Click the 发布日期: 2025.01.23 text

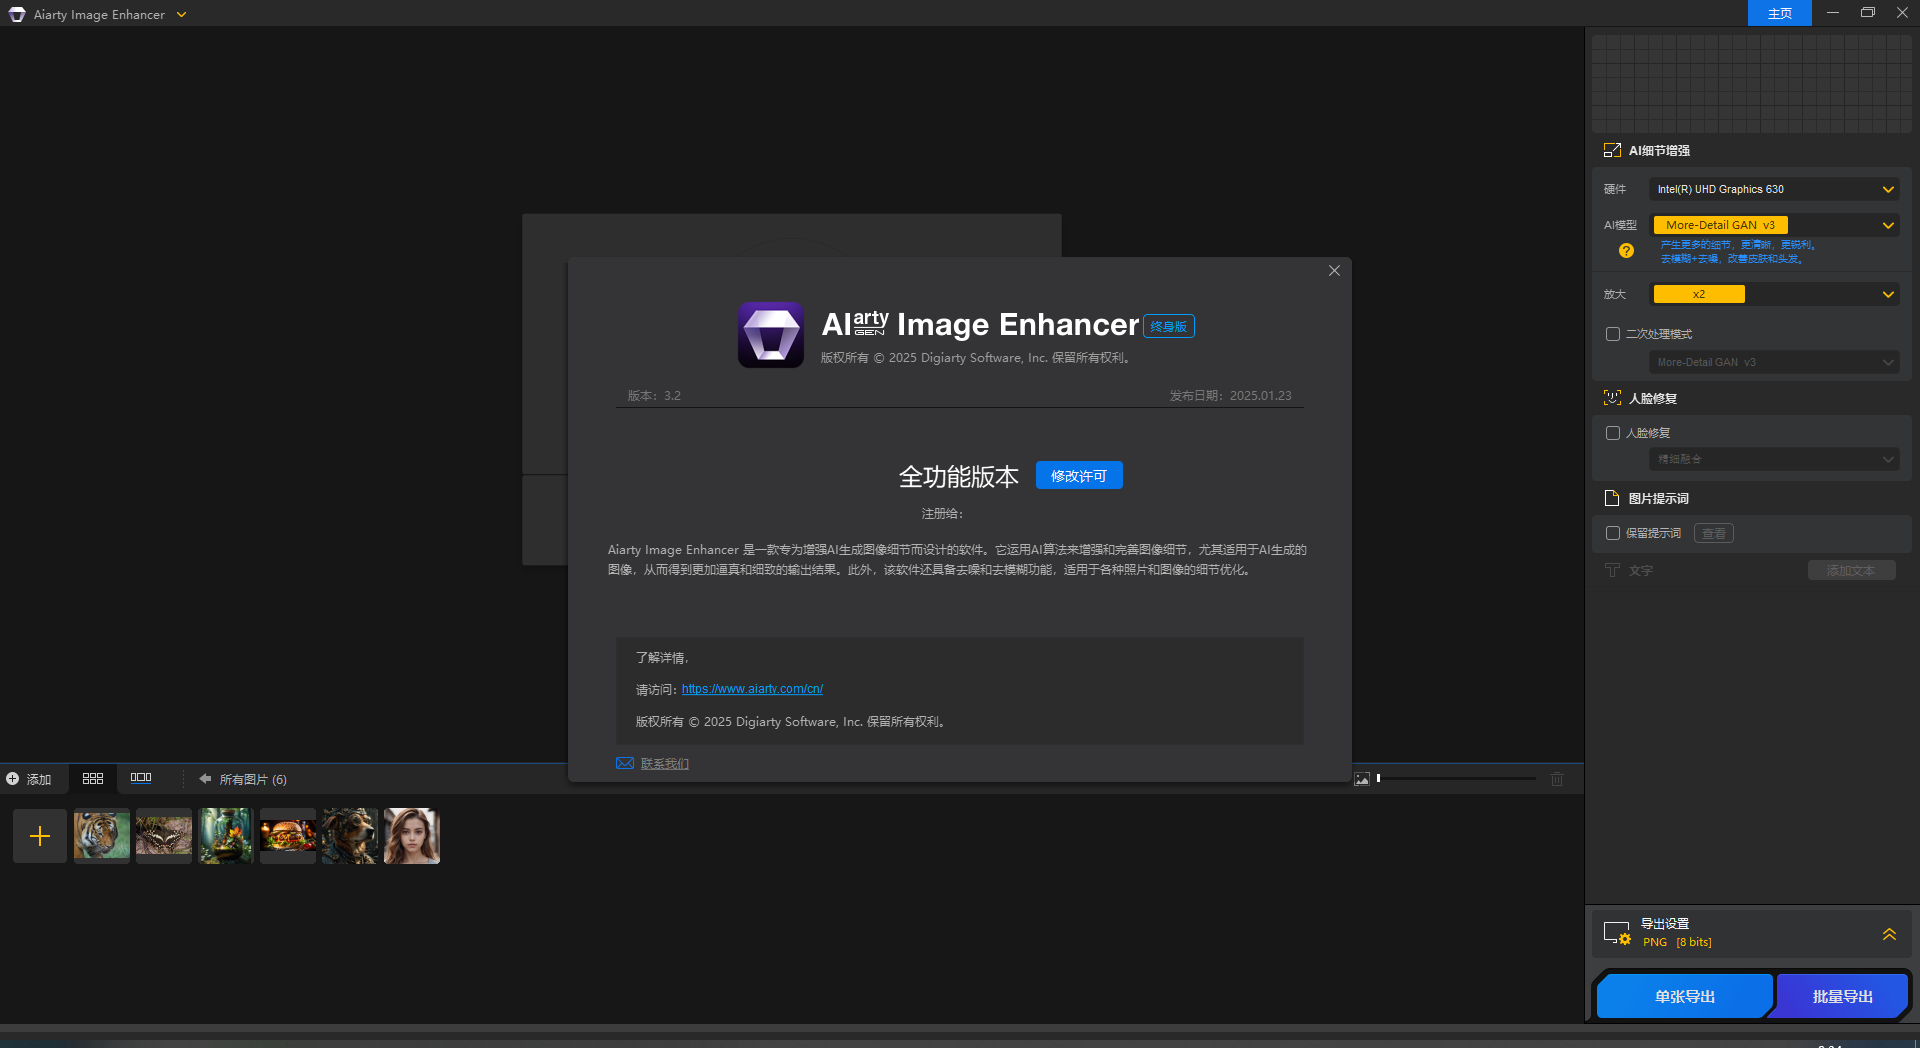1230,395
